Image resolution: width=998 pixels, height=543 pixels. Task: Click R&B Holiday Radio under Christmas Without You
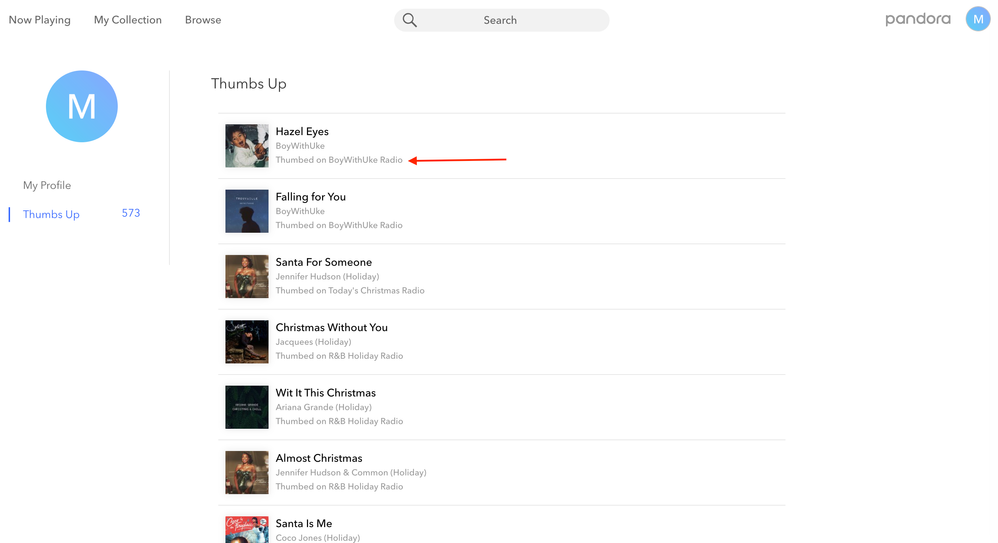[365, 356]
